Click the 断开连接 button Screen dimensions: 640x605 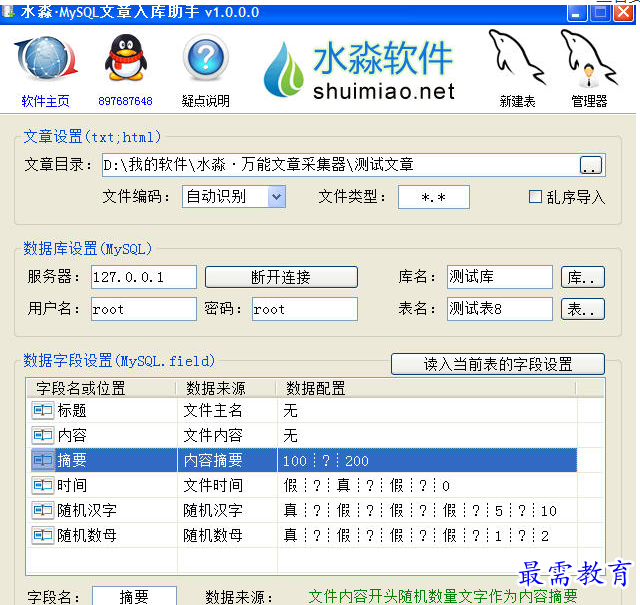281,277
